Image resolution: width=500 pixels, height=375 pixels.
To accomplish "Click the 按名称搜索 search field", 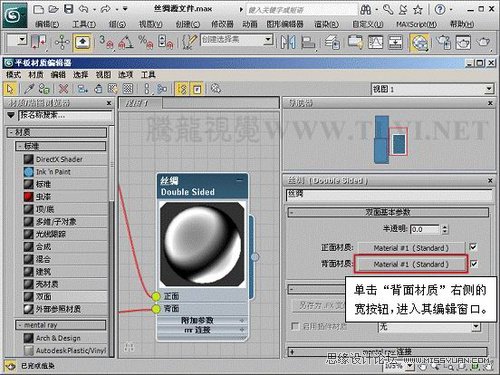I will 65,116.
